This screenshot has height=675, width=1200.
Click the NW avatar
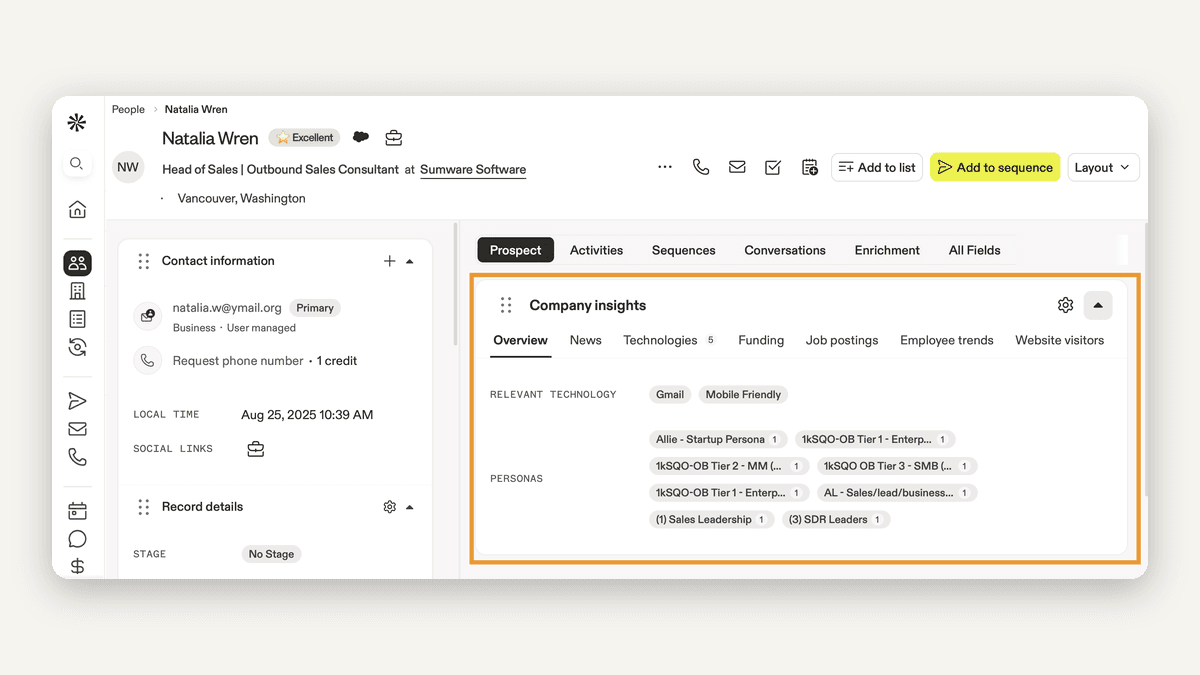pyautogui.click(x=128, y=167)
